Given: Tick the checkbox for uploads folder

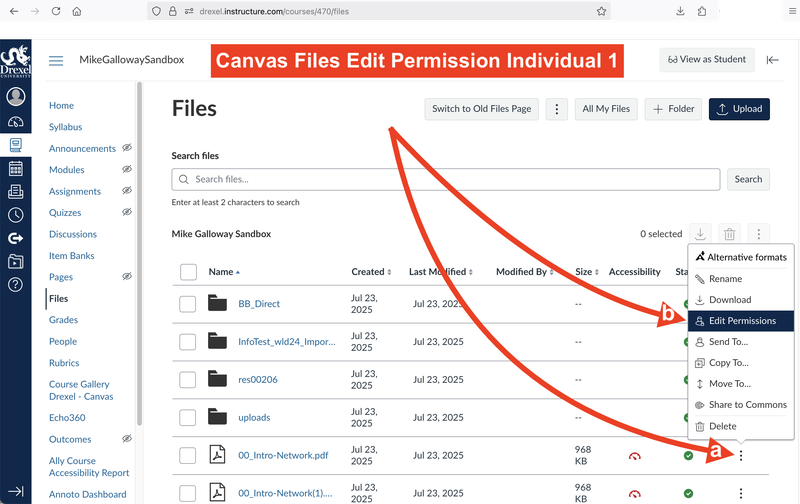Looking at the screenshot, I should (x=188, y=418).
